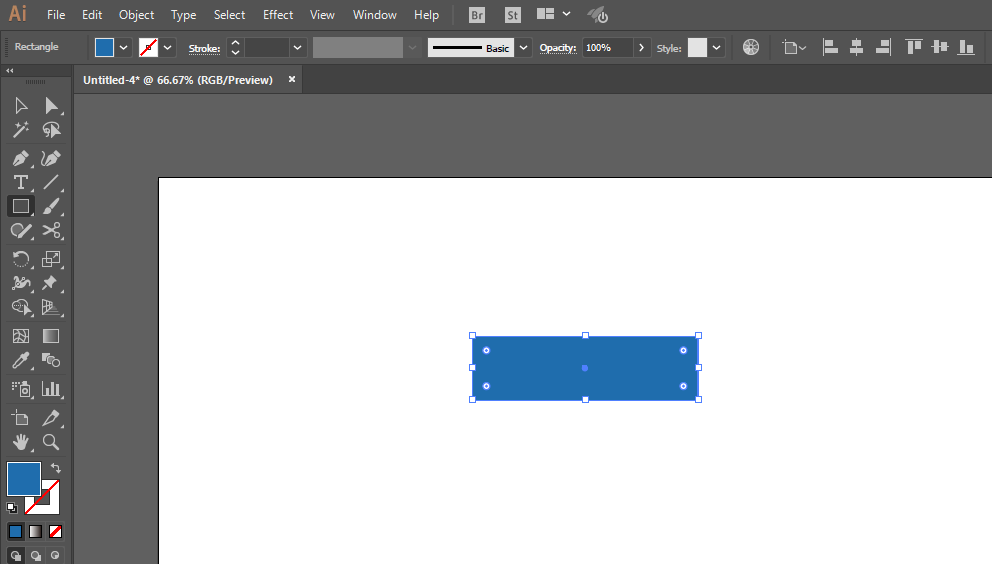Expand stroke weight dropdown

(x=297, y=47)
